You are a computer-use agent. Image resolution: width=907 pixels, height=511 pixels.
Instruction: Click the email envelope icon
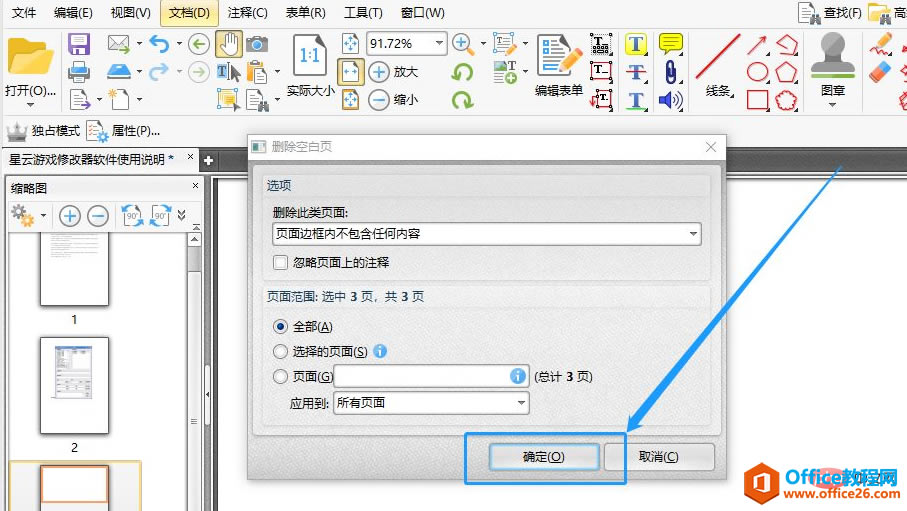[x=119, y=43]
